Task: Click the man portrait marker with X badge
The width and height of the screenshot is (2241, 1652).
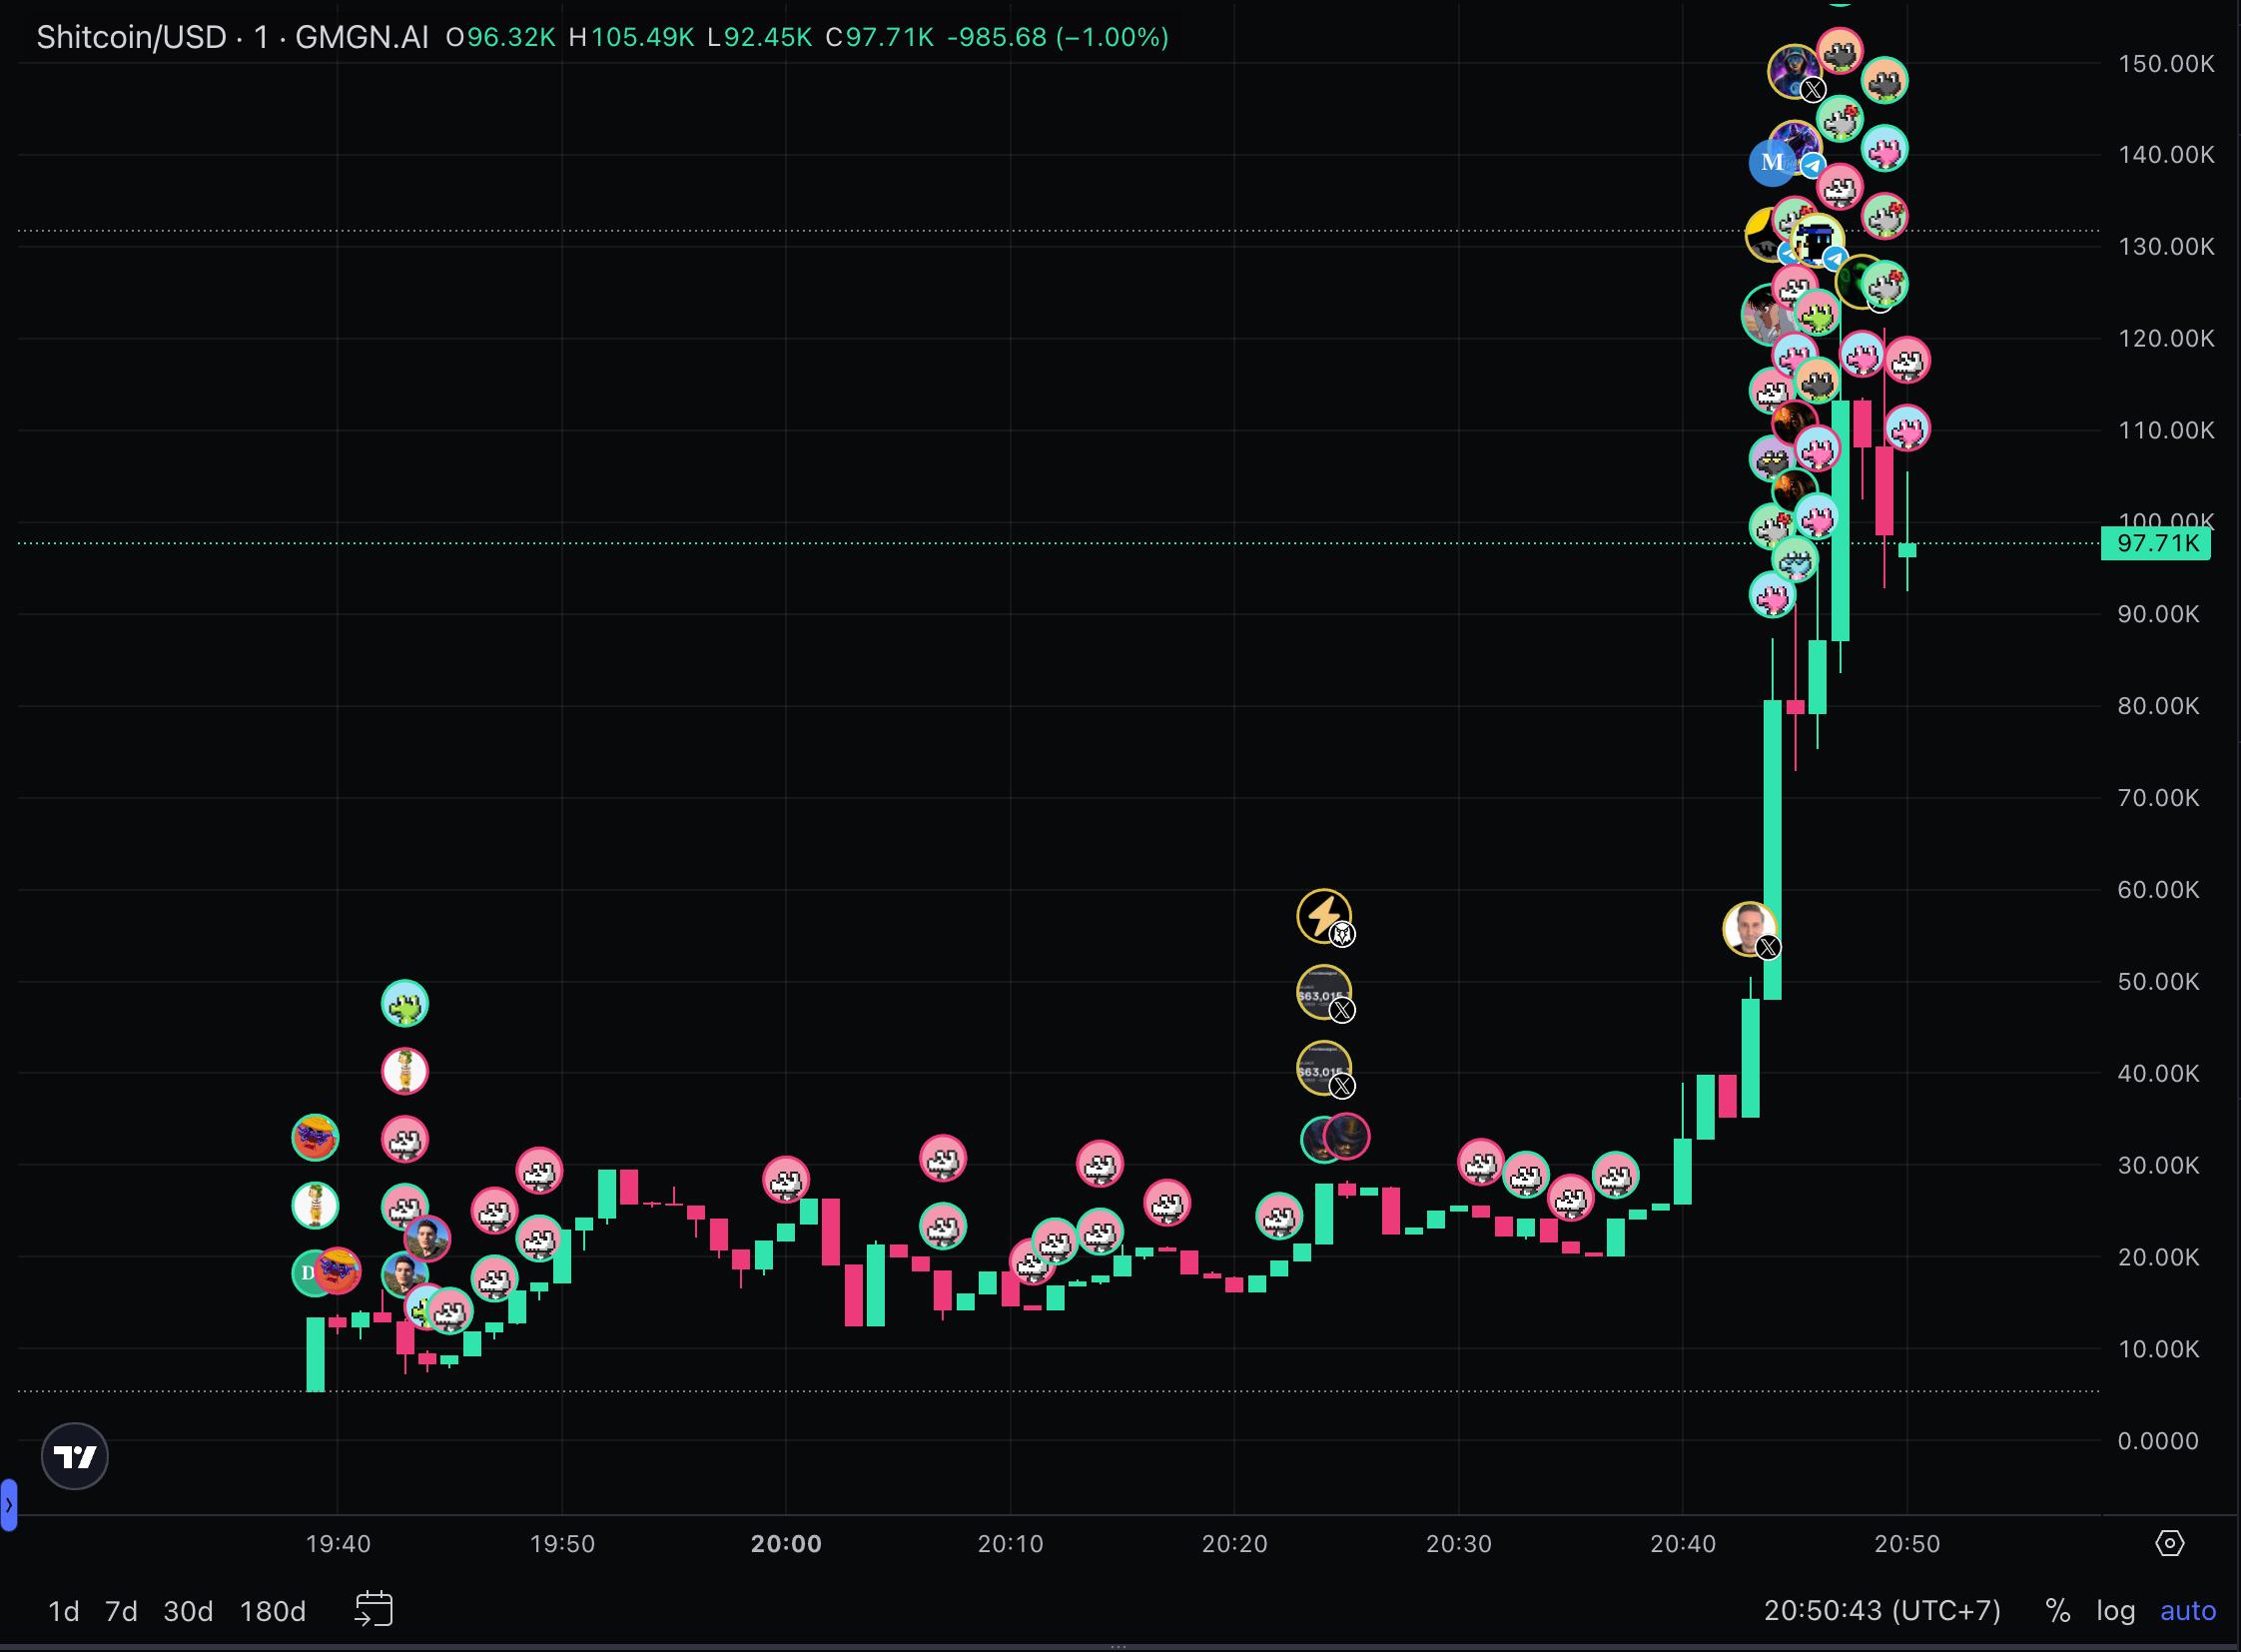Action: 1747,927
